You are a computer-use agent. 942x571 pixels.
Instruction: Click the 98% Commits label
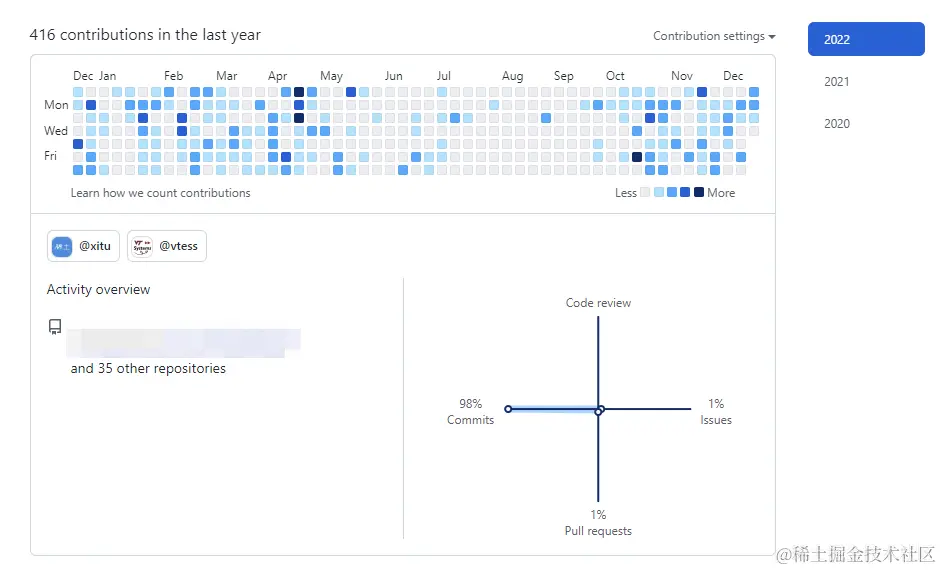(x=470, y=412)
